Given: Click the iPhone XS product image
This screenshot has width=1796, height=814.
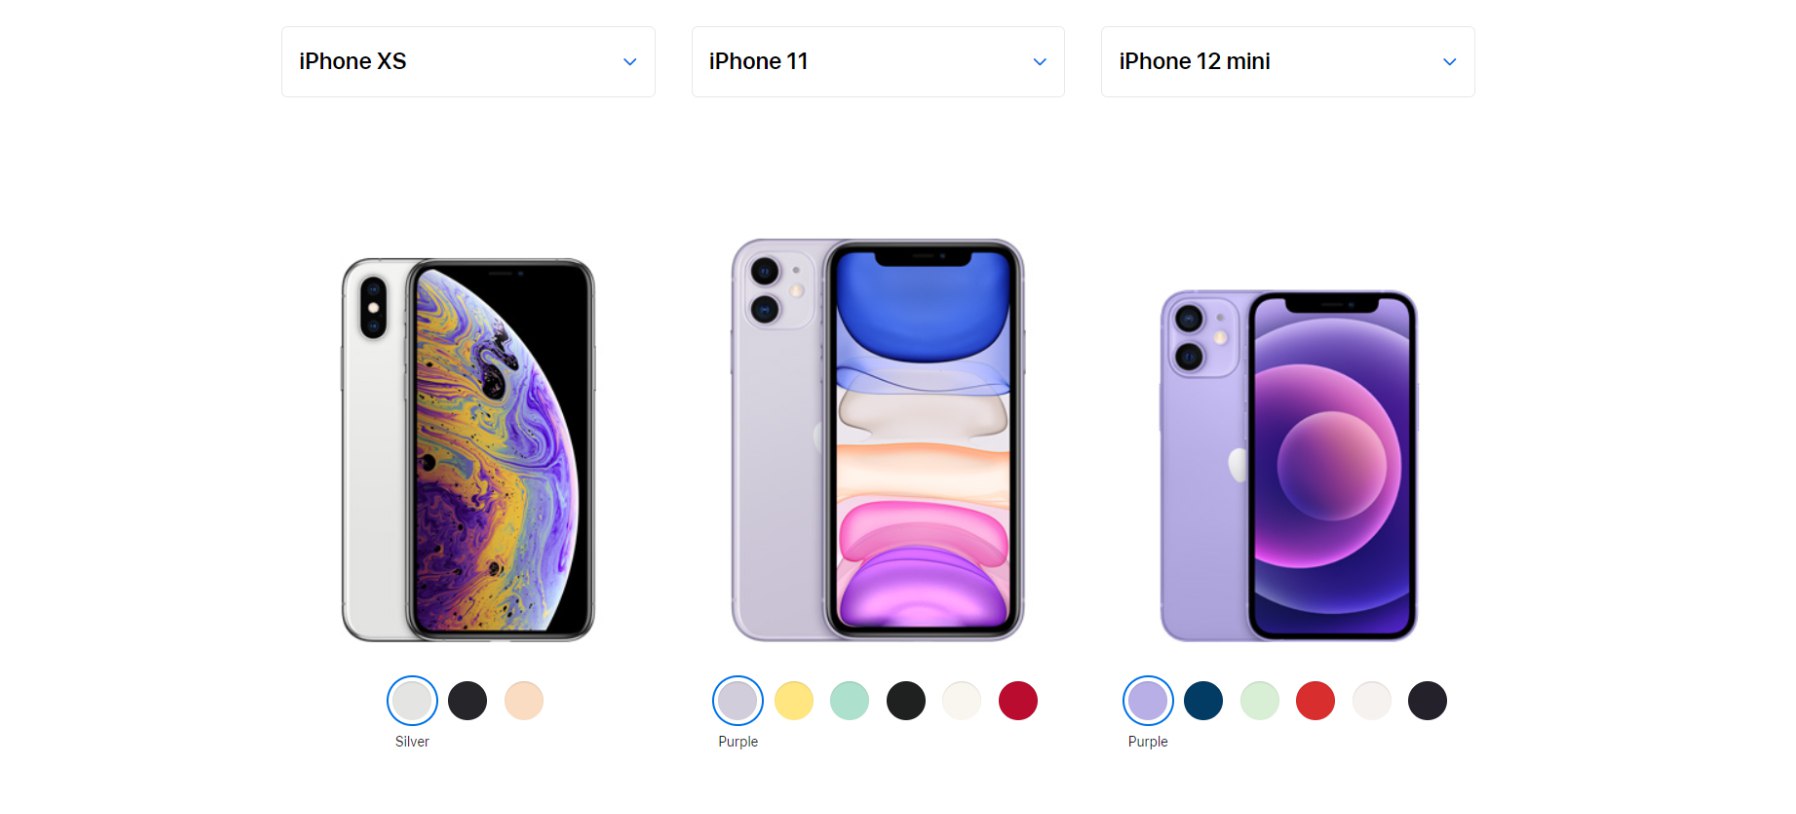Looking at the screenshot, I should coord(468,450).
